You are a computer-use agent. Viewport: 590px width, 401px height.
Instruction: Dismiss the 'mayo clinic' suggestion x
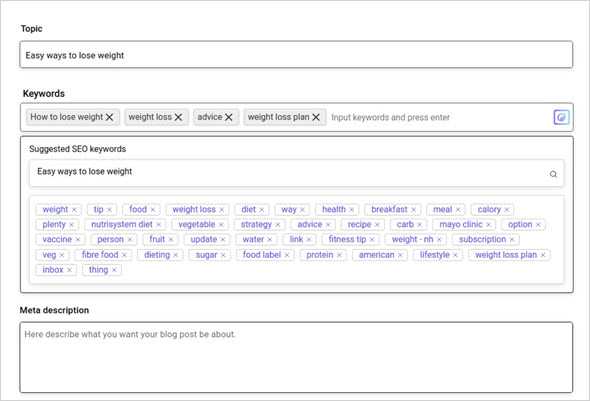click(x=488, y=225)
